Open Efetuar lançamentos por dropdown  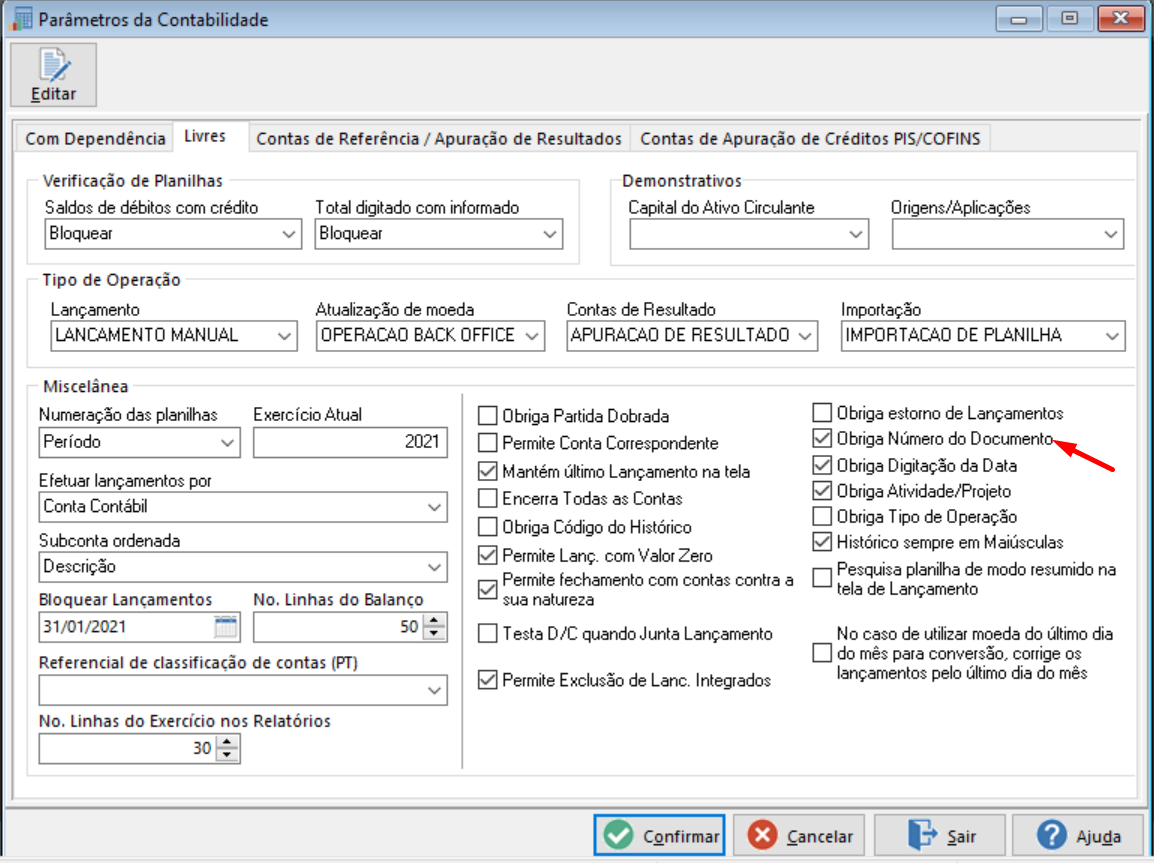pyautogui.click(x=434, y=508)
